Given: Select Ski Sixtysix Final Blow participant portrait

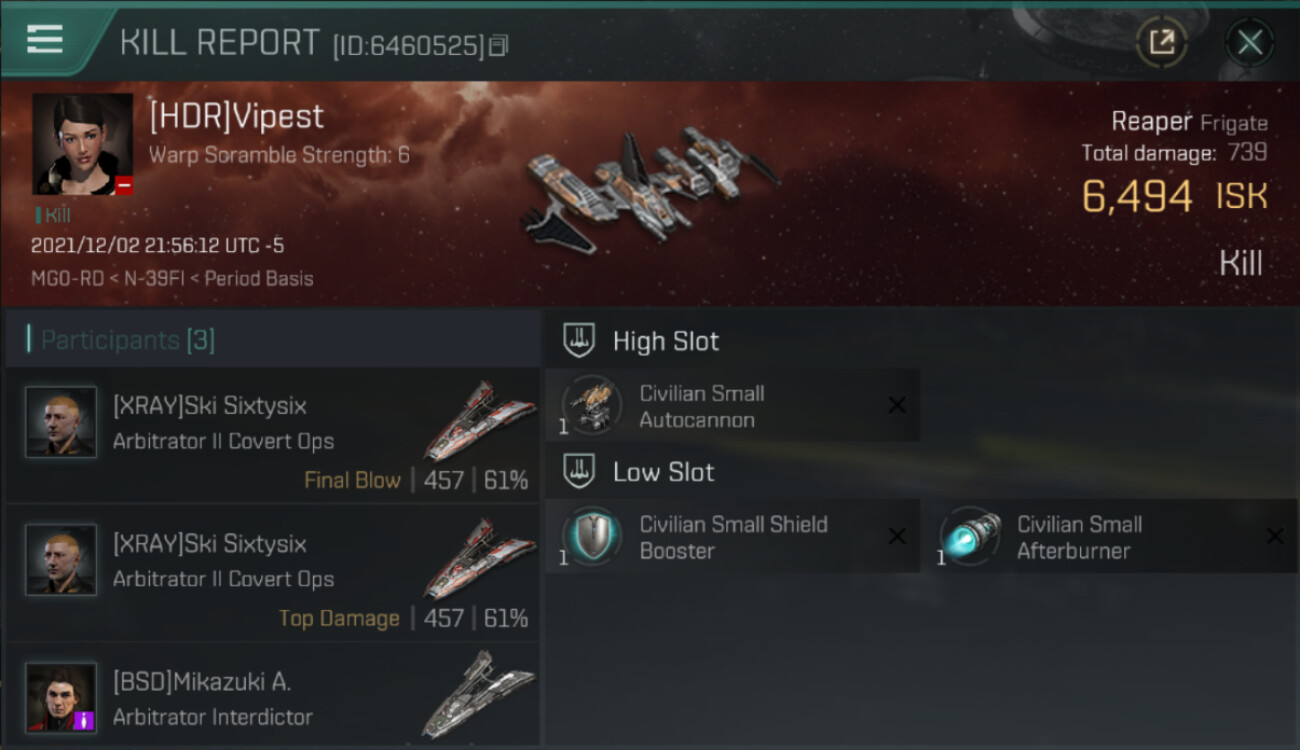Looking at the screenshot, I should point(61,422).
